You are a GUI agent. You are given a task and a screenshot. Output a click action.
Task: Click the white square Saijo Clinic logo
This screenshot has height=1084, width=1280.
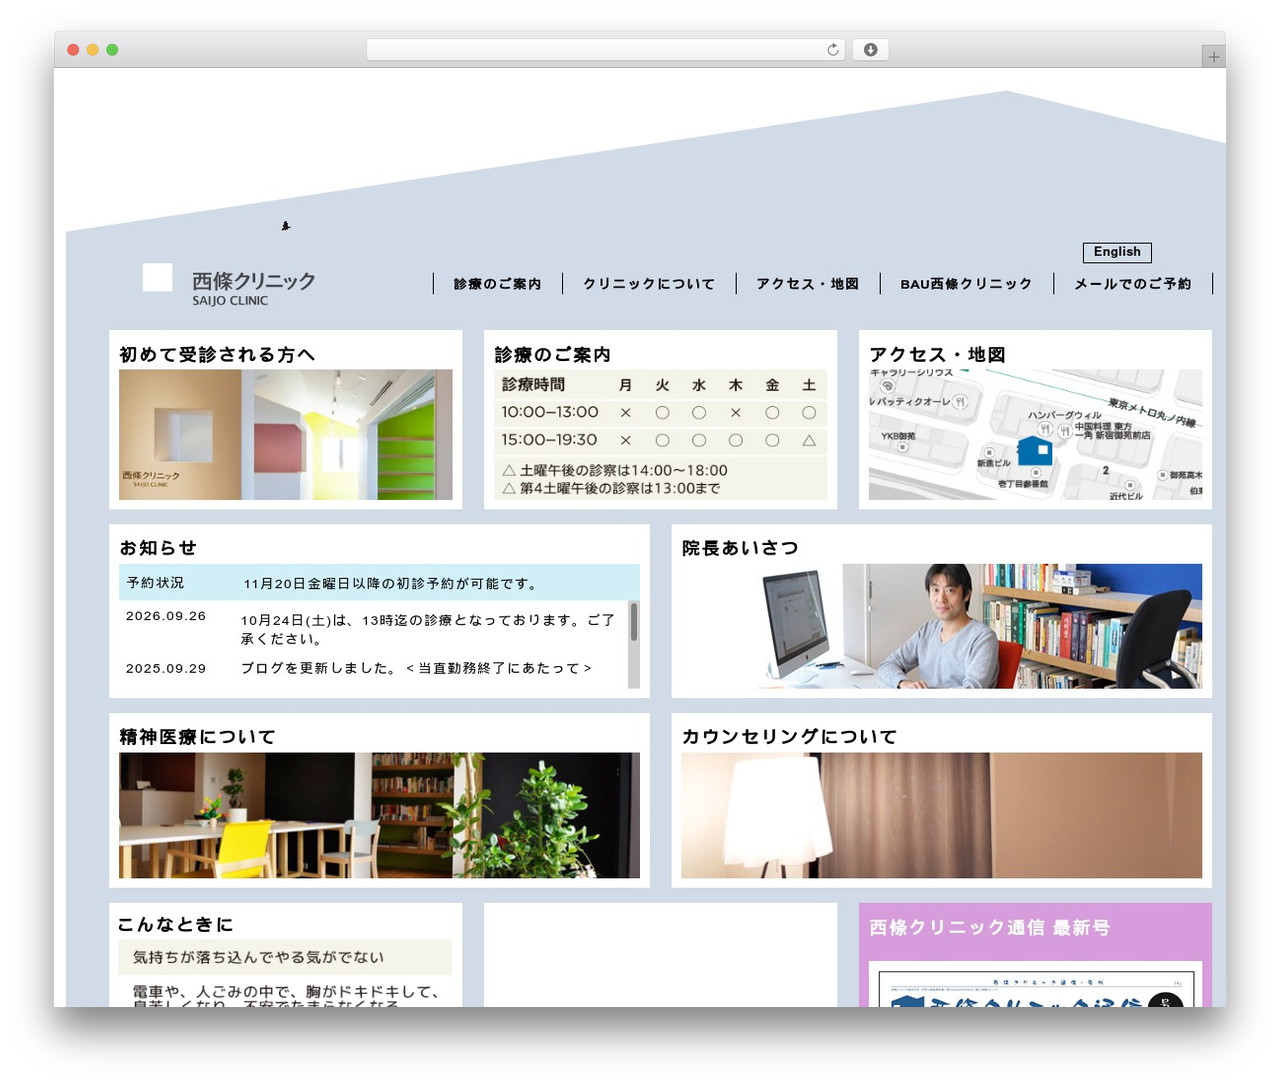(157, 277)
